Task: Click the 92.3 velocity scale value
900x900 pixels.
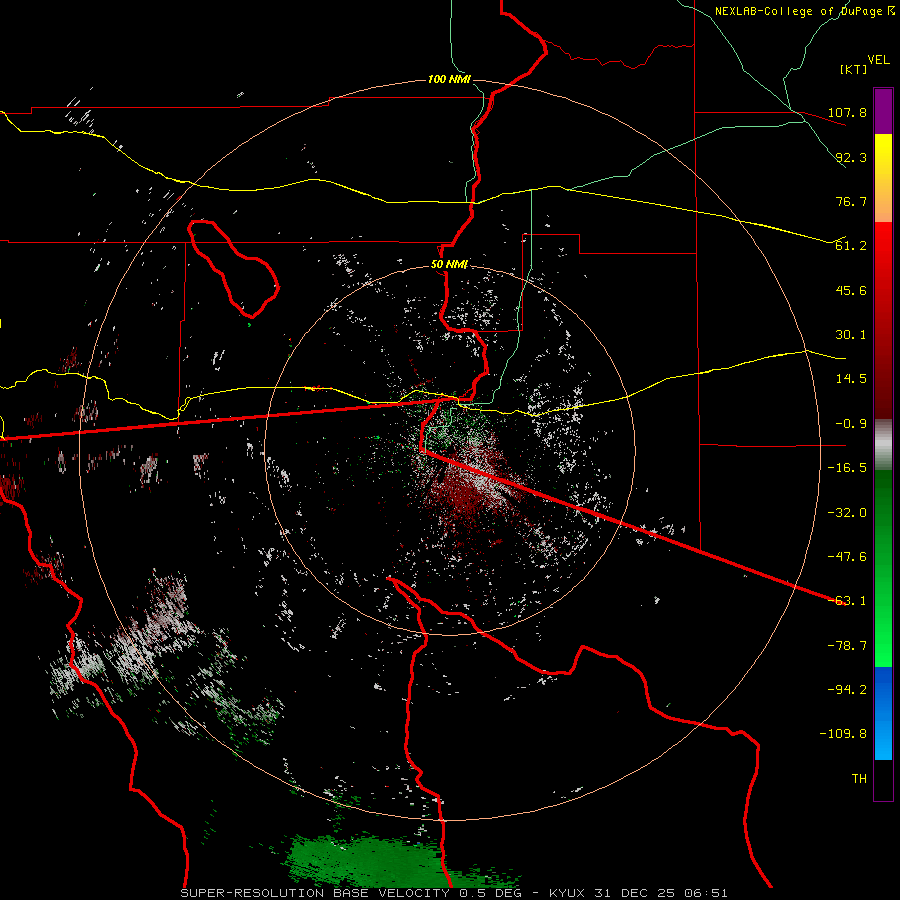Action: tap(851, 157)
